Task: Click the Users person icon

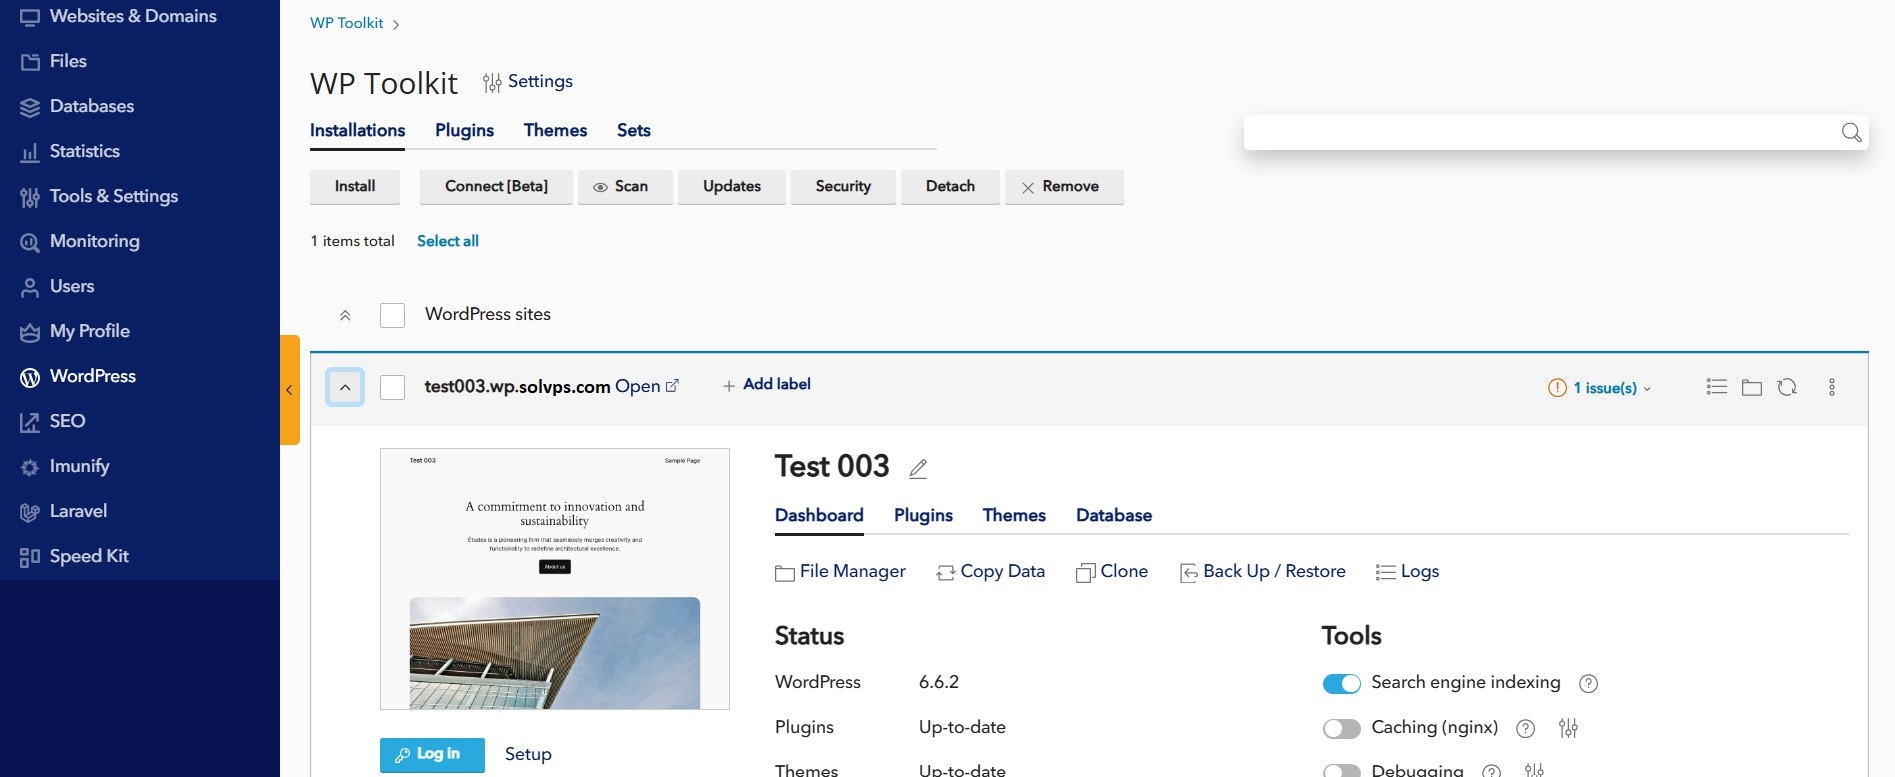Action: coord(30,287)
